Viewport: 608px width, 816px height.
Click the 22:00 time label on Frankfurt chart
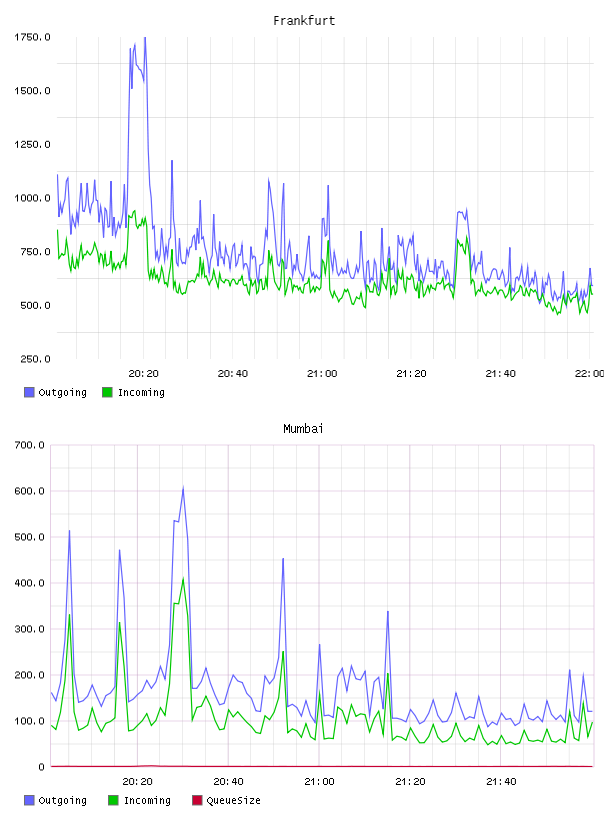tap(589, 373)
